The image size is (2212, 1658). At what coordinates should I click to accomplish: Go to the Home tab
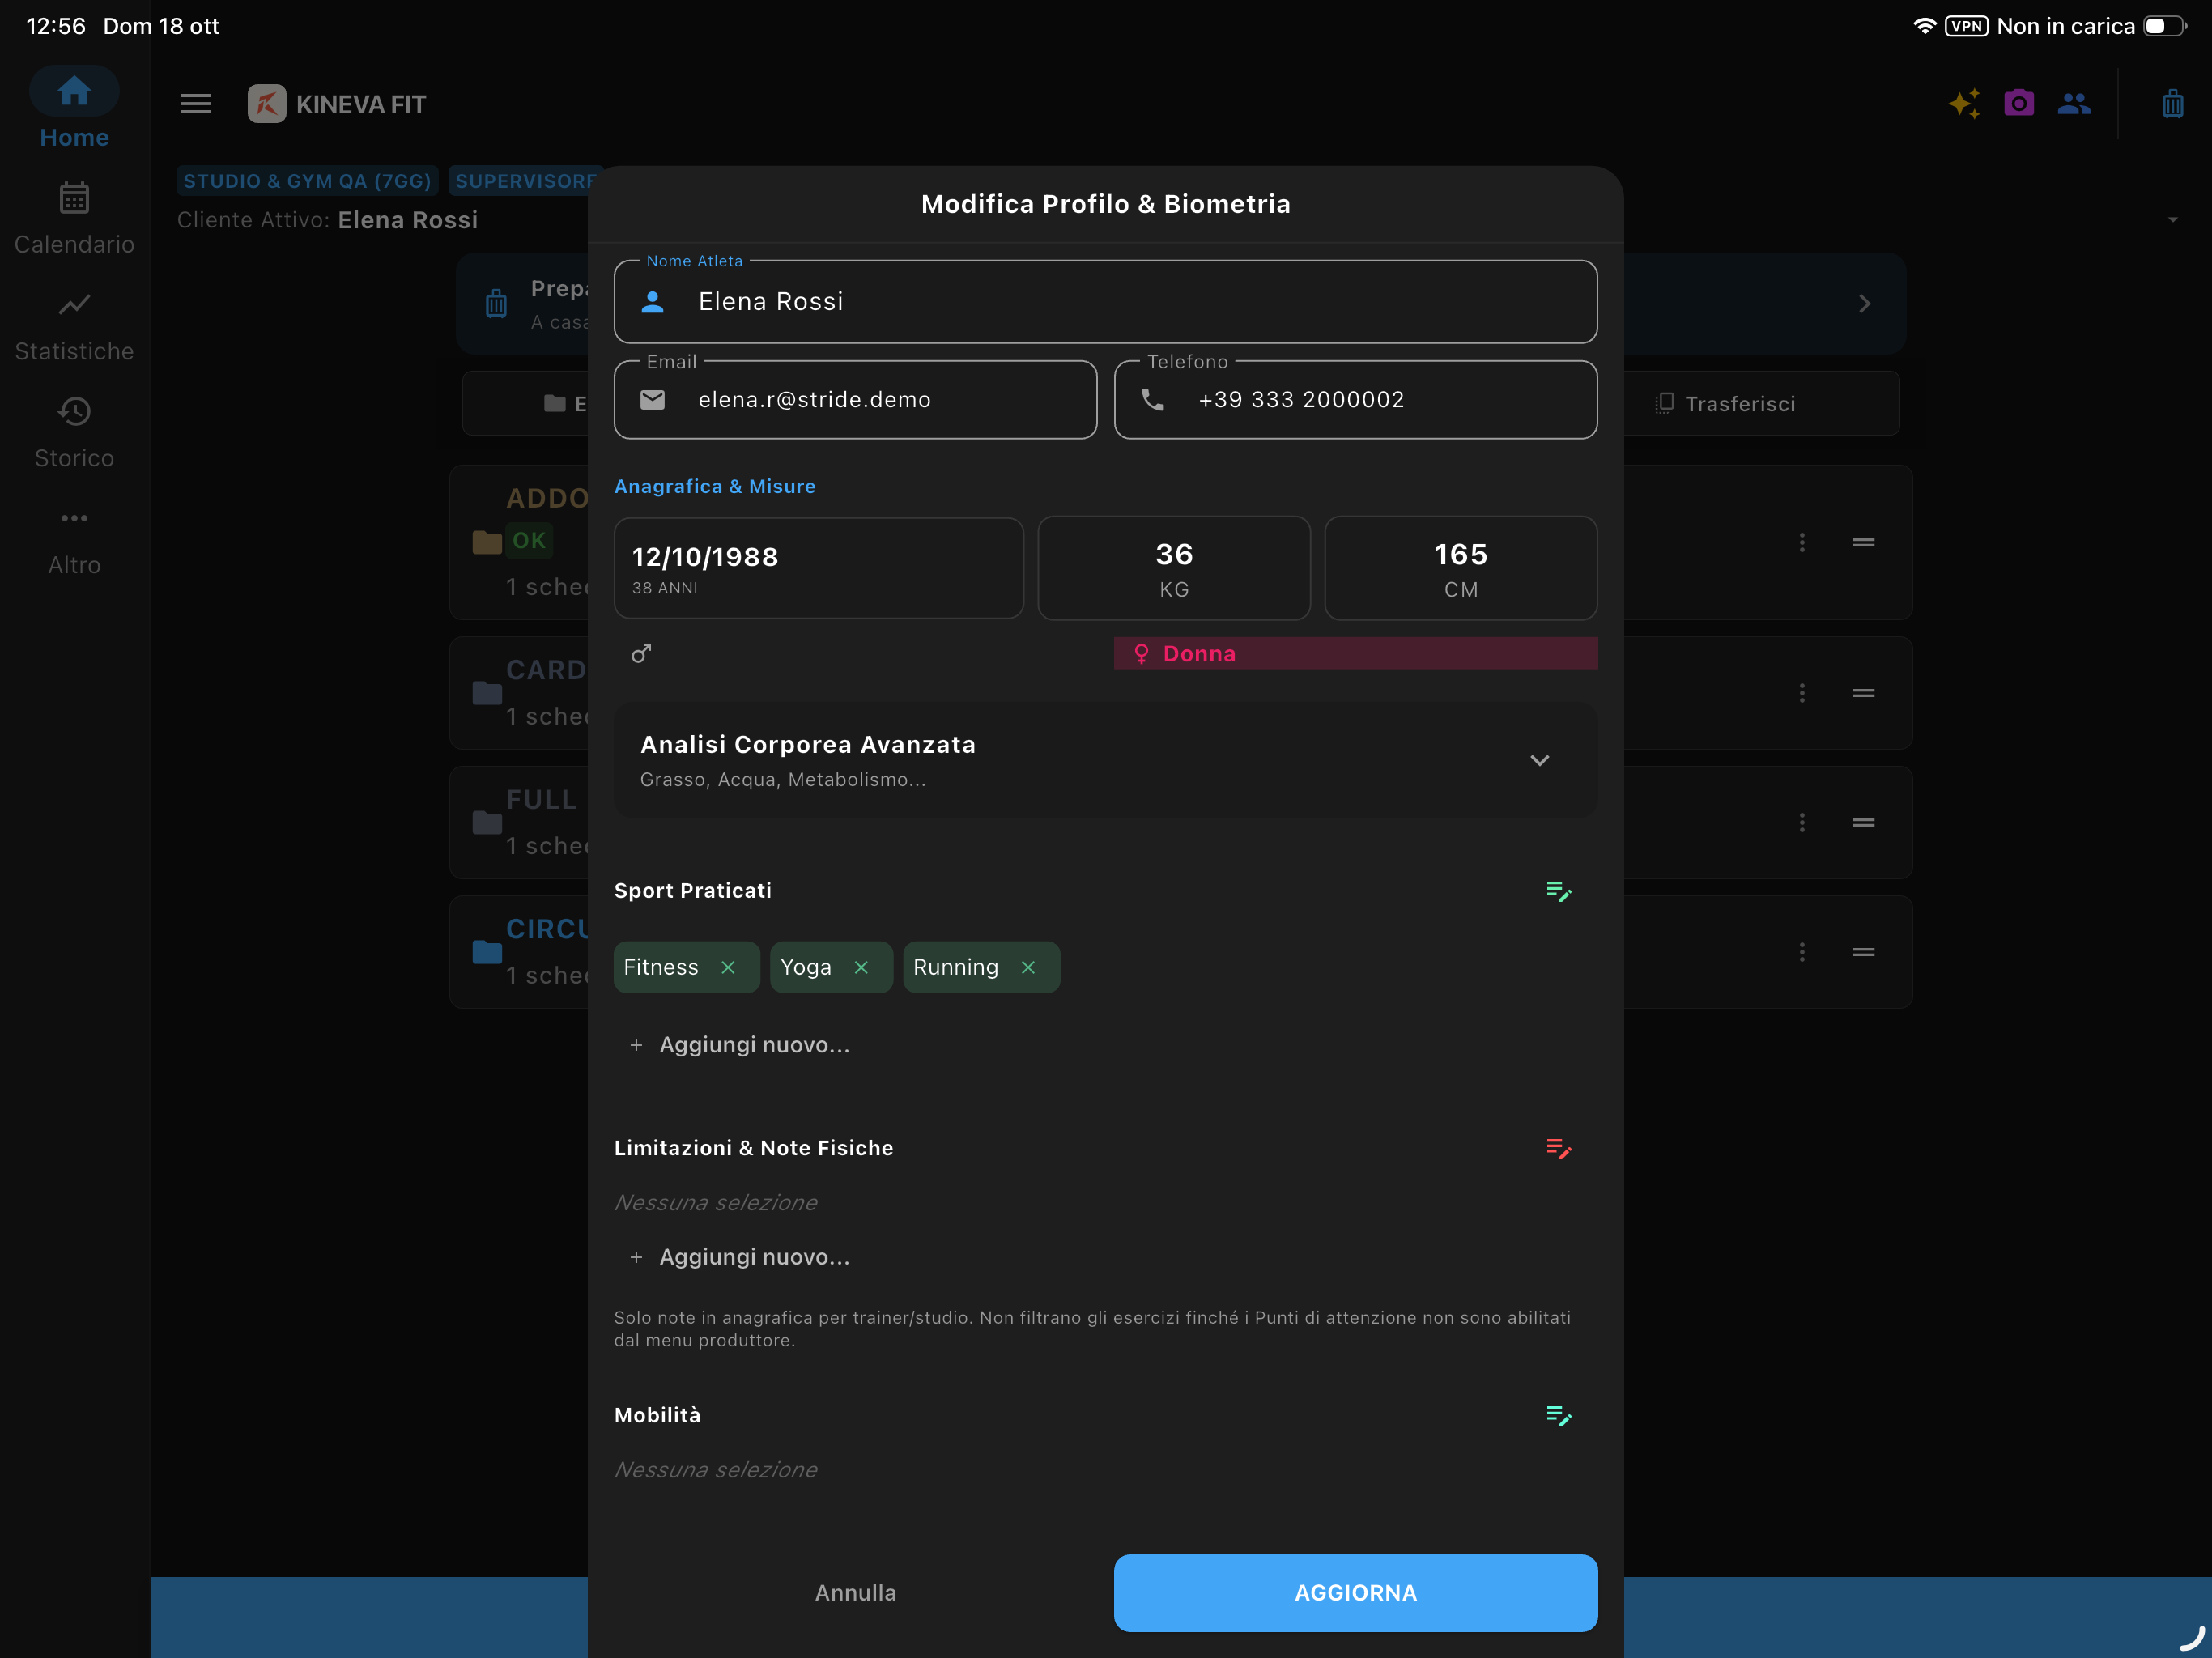pyautogui.click(x=74, y=108)
